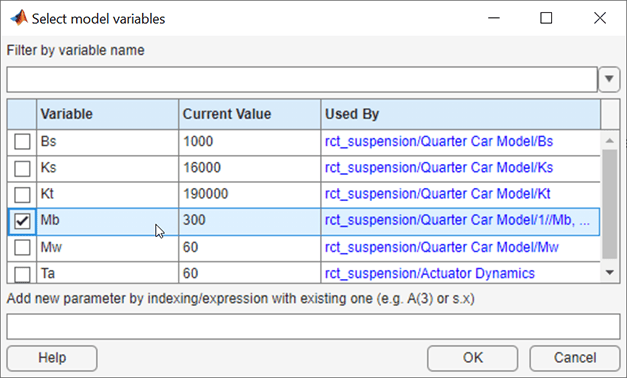Uncheck the Mb variable checkbox

click(22, 221)
